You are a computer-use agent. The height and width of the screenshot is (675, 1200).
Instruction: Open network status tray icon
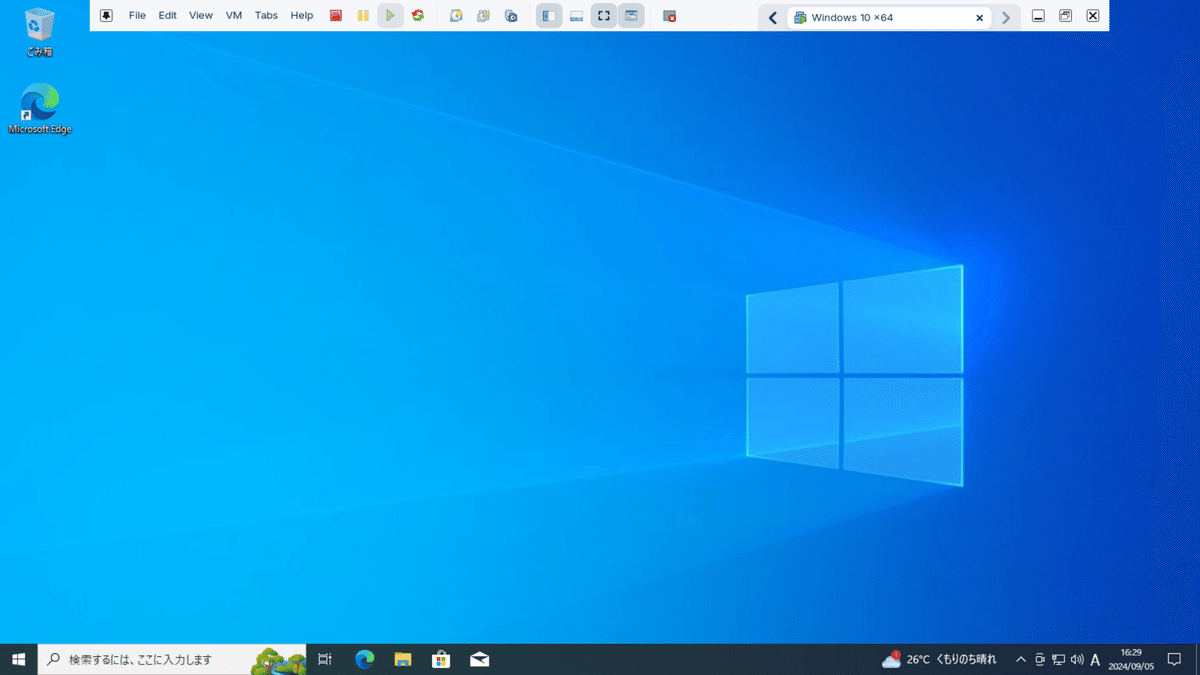(1058, 659)
